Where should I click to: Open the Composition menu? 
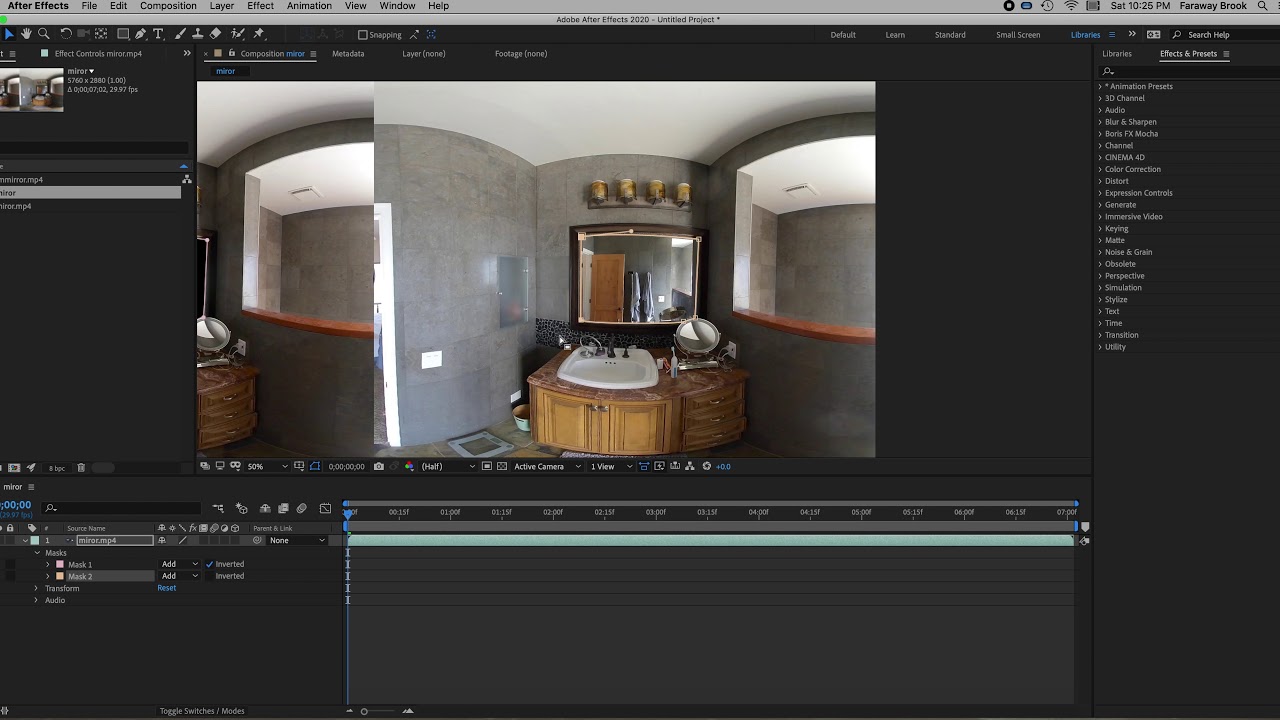click(168, 6)
